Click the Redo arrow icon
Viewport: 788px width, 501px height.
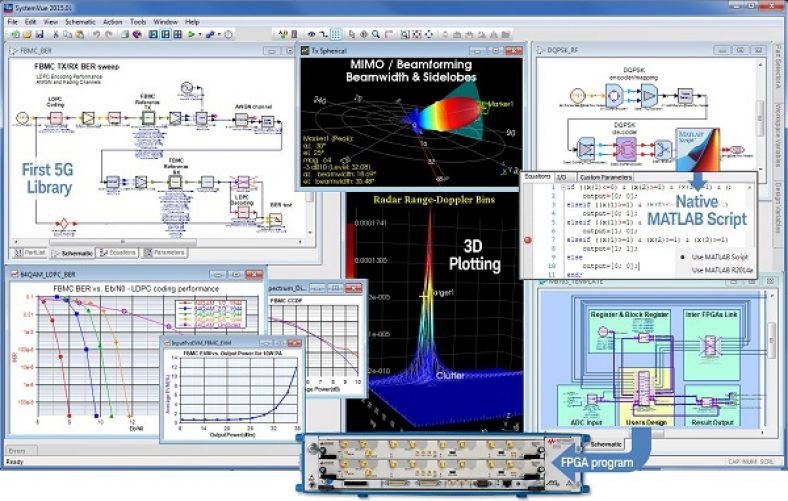109,35
